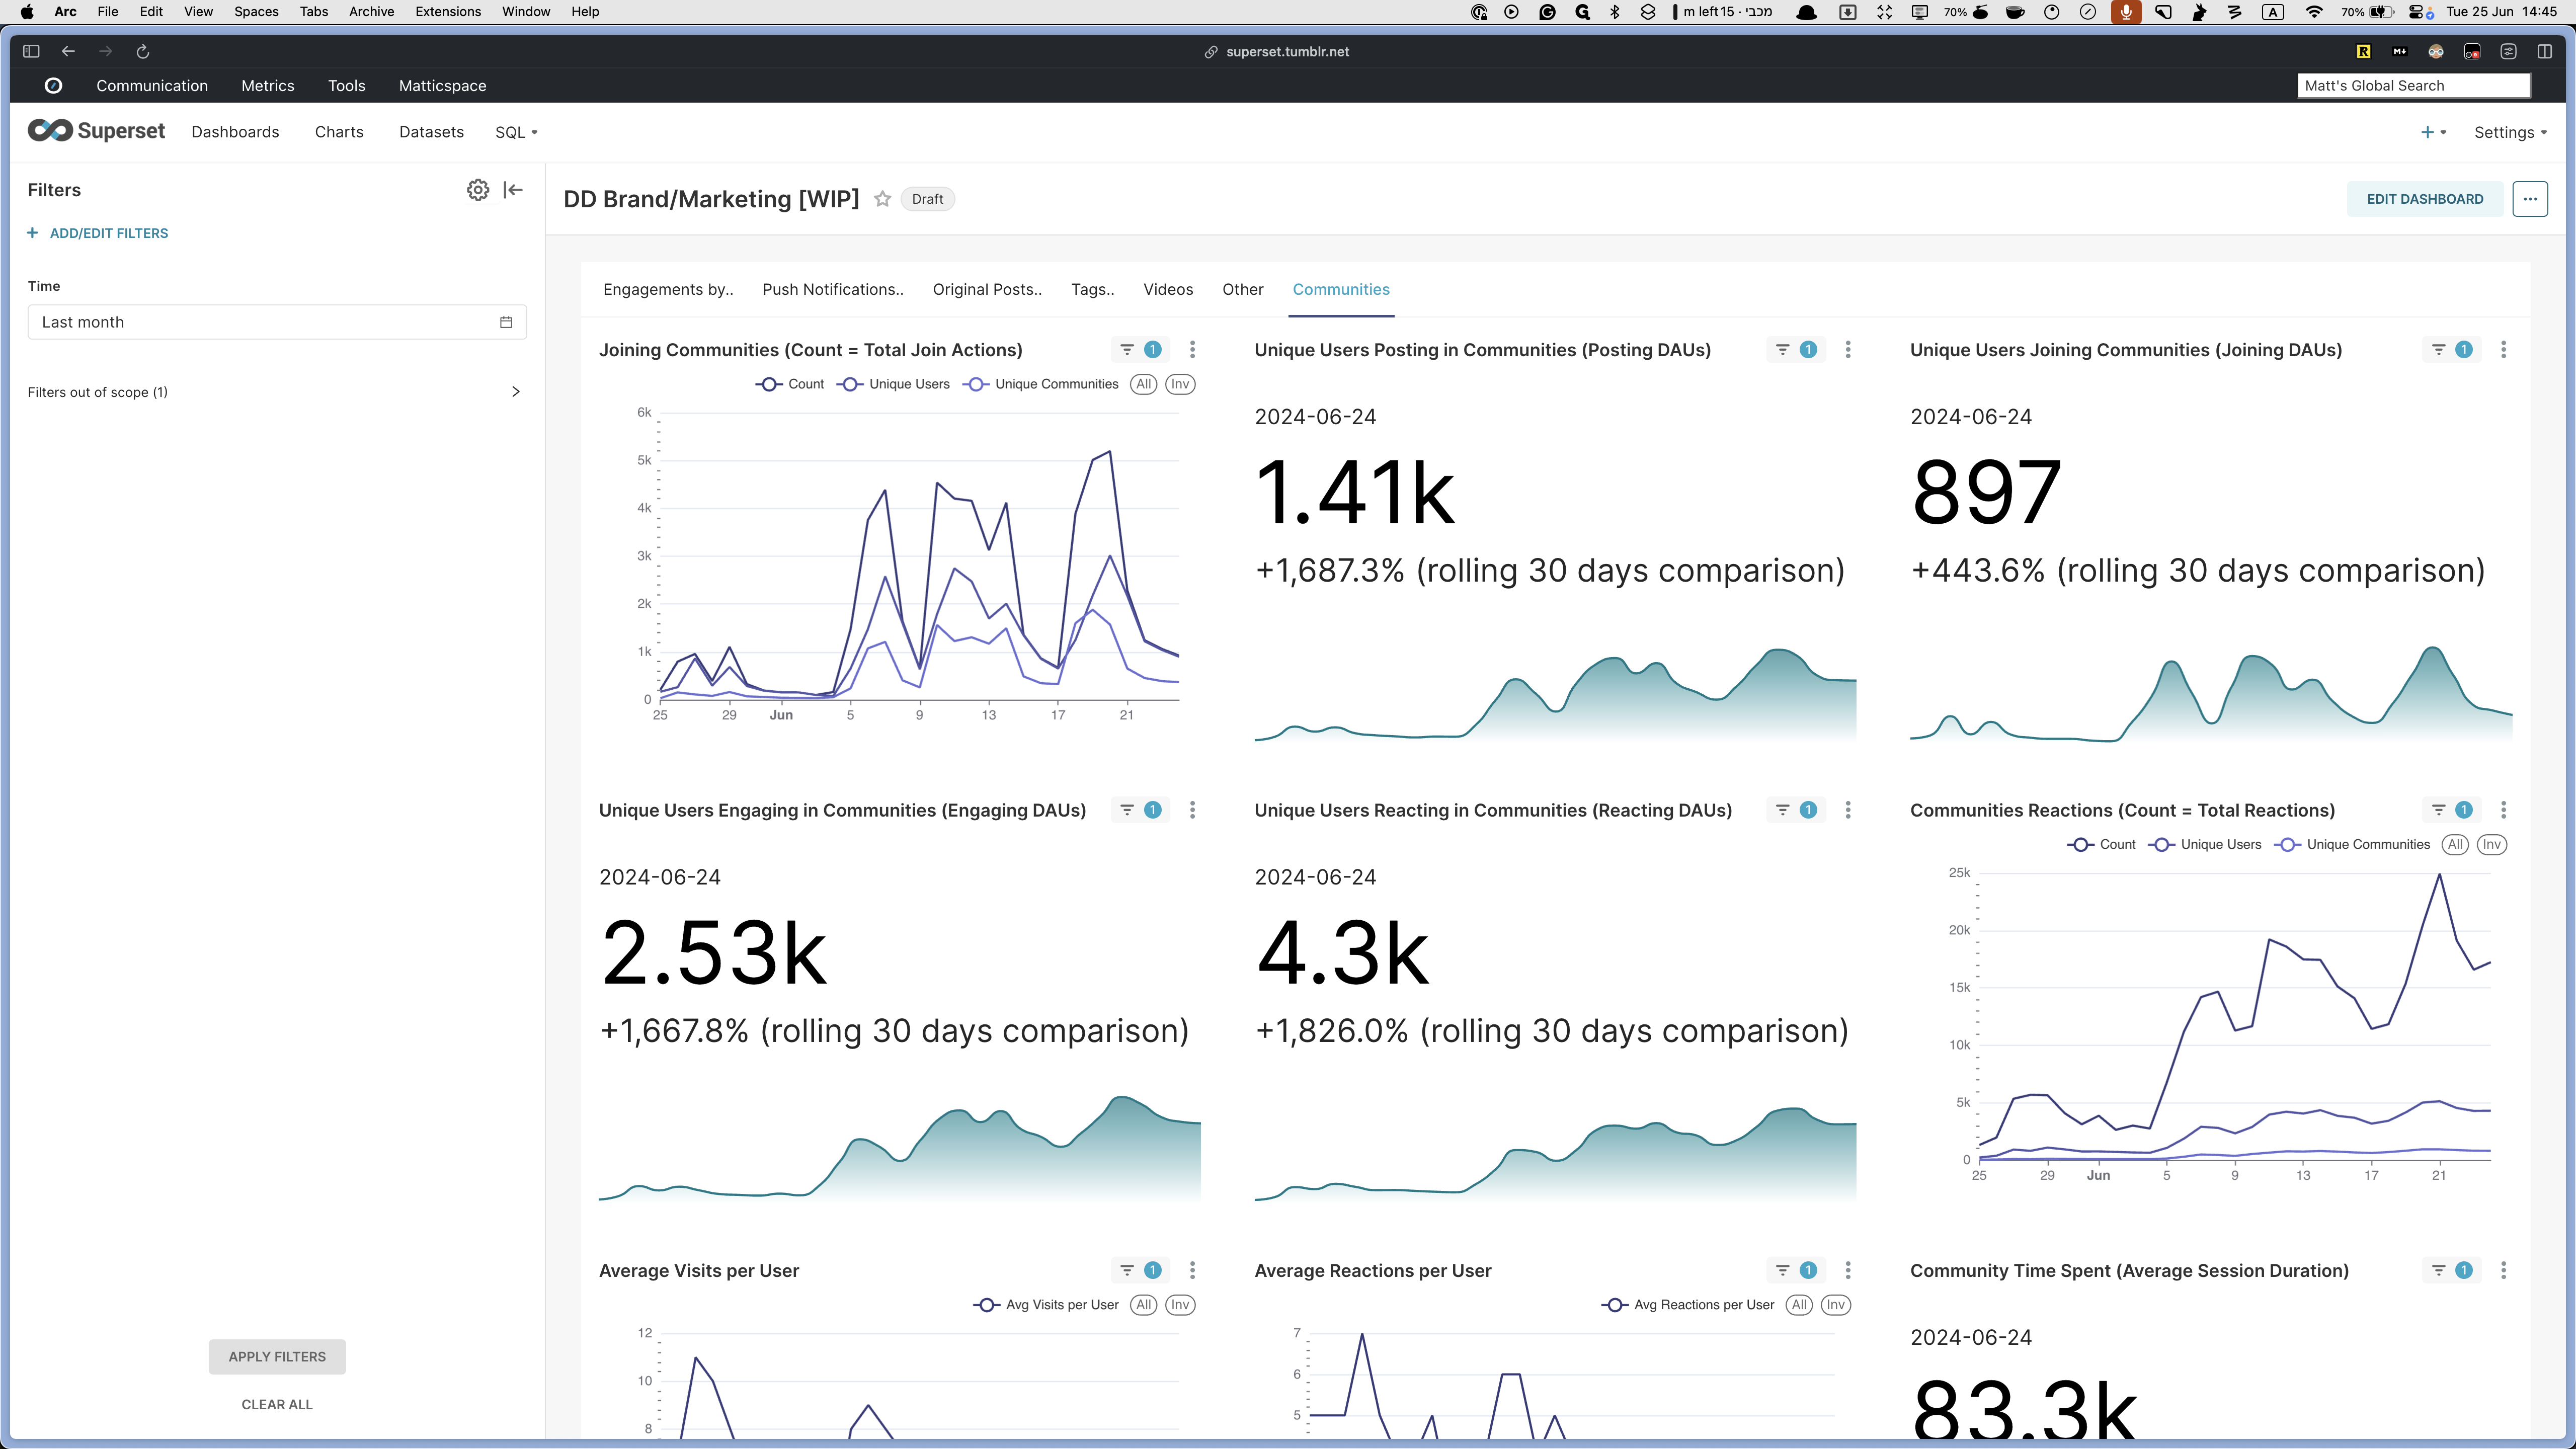Screen dimensions: 2576x1449
Task: Open filter settings gear icon
Action: [478, 190]
